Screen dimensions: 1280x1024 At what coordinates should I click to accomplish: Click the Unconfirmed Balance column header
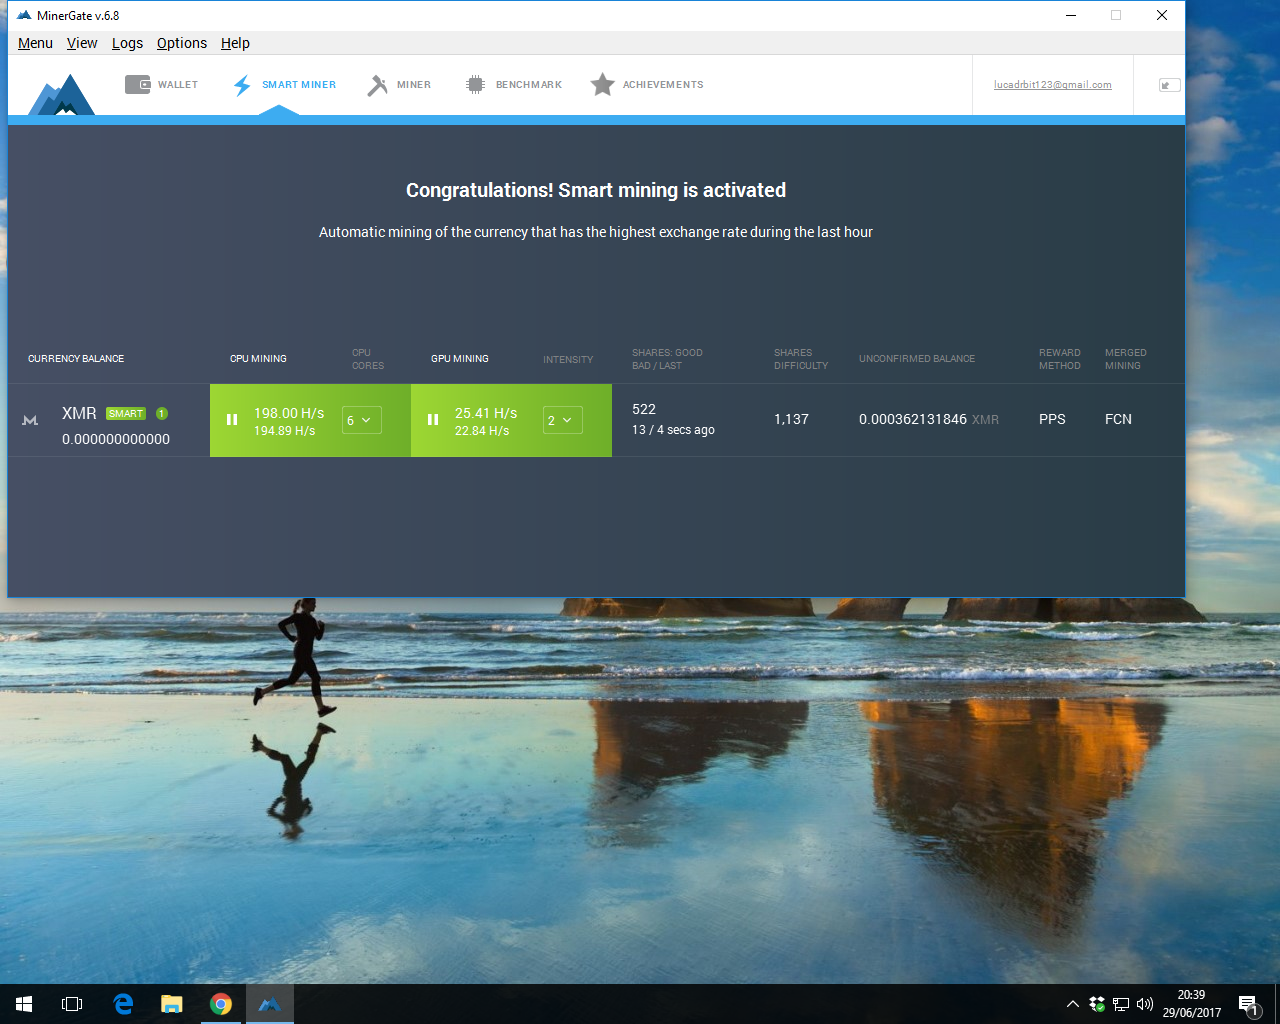[x=917, y=359]
